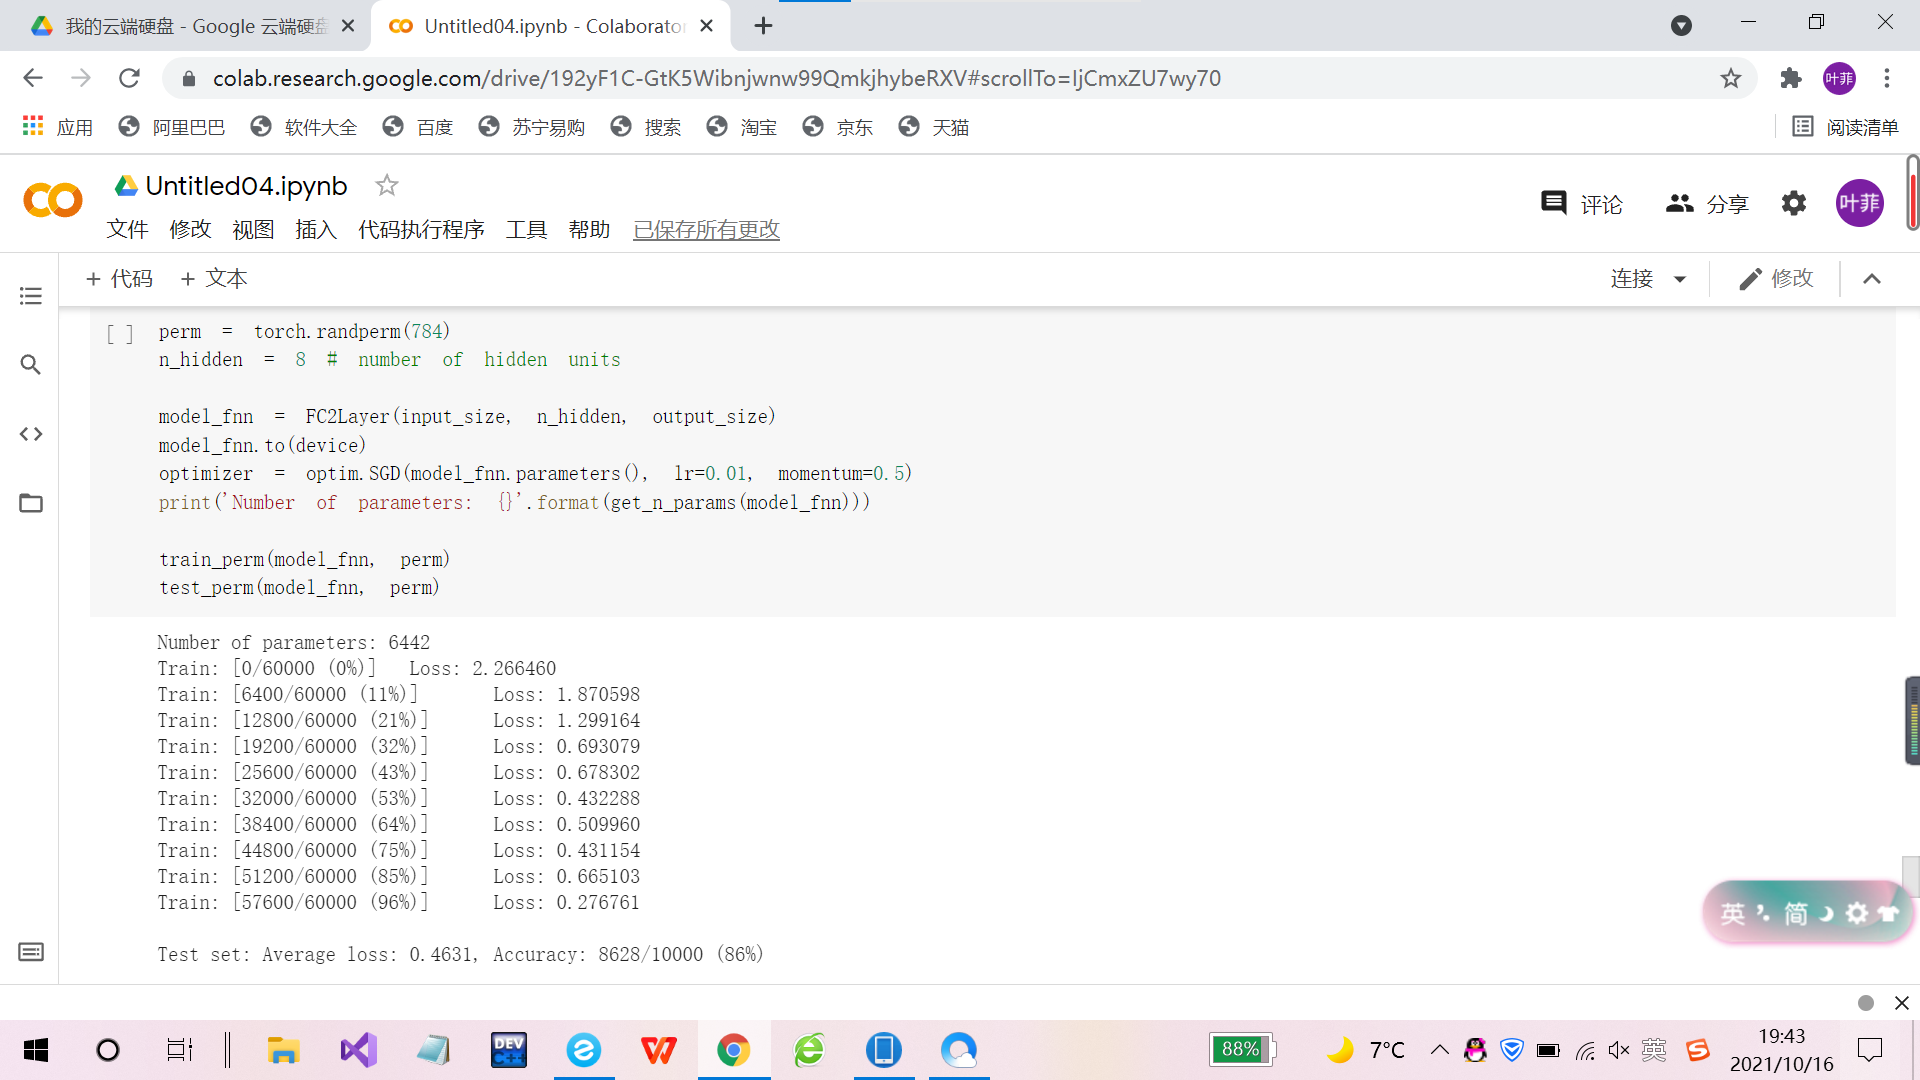Image resolution: width=1920 pixels, height=1080 pixels.
Task: Run the code cell via its bracket
Action: (120, 333)
